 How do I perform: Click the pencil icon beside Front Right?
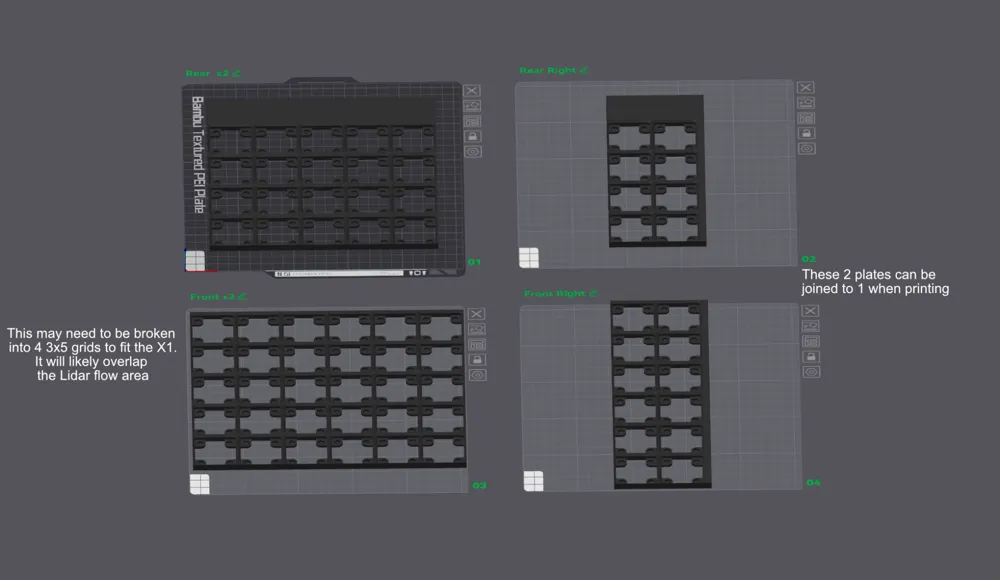tap(593, 293)
